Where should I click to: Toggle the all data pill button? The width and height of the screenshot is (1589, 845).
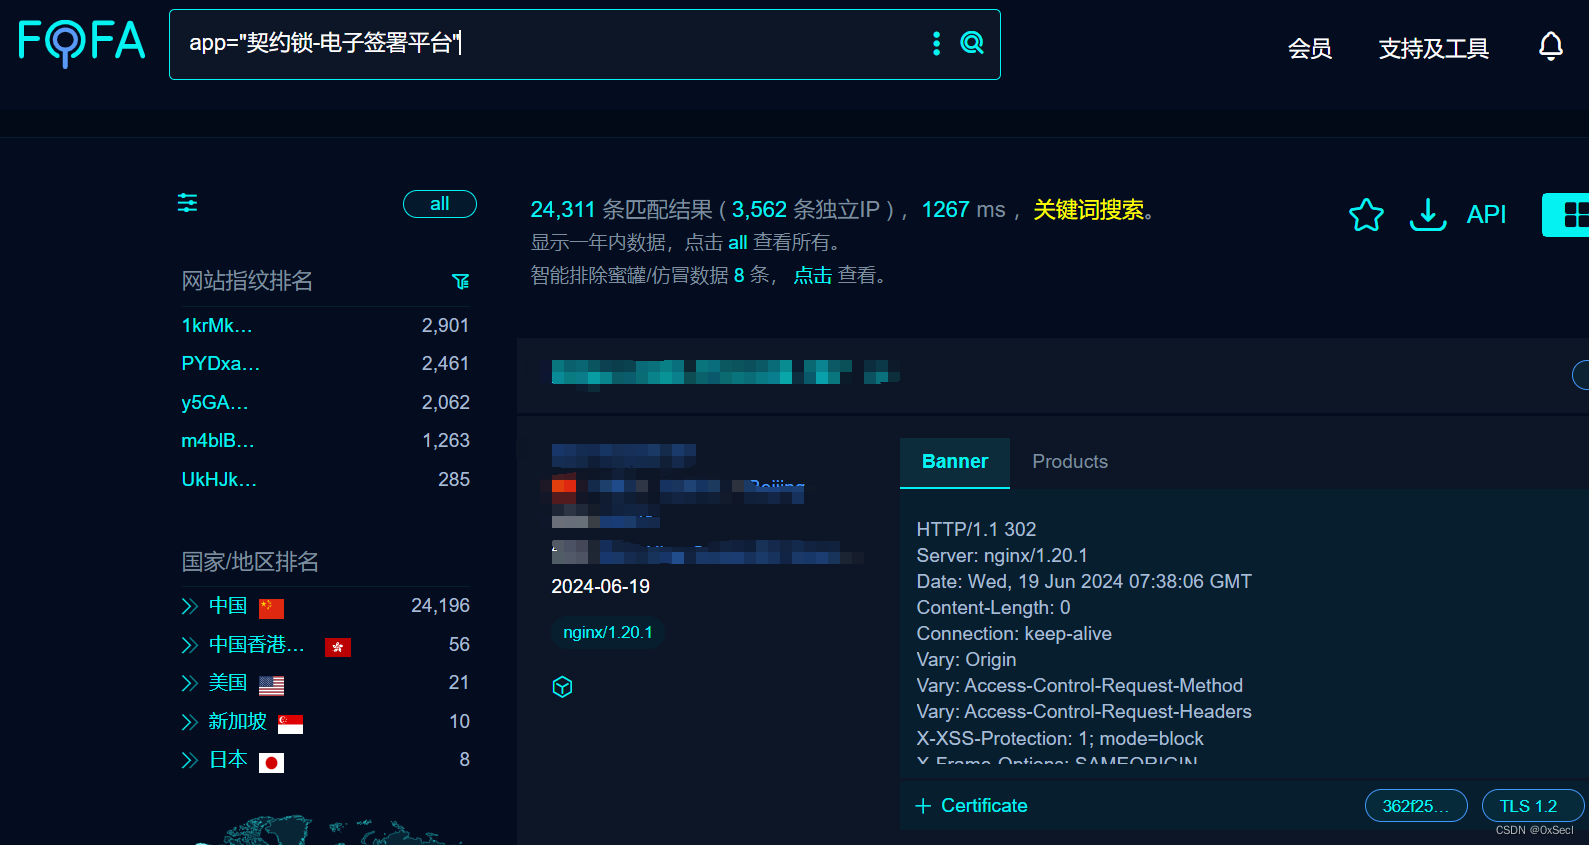click(440, 204)
